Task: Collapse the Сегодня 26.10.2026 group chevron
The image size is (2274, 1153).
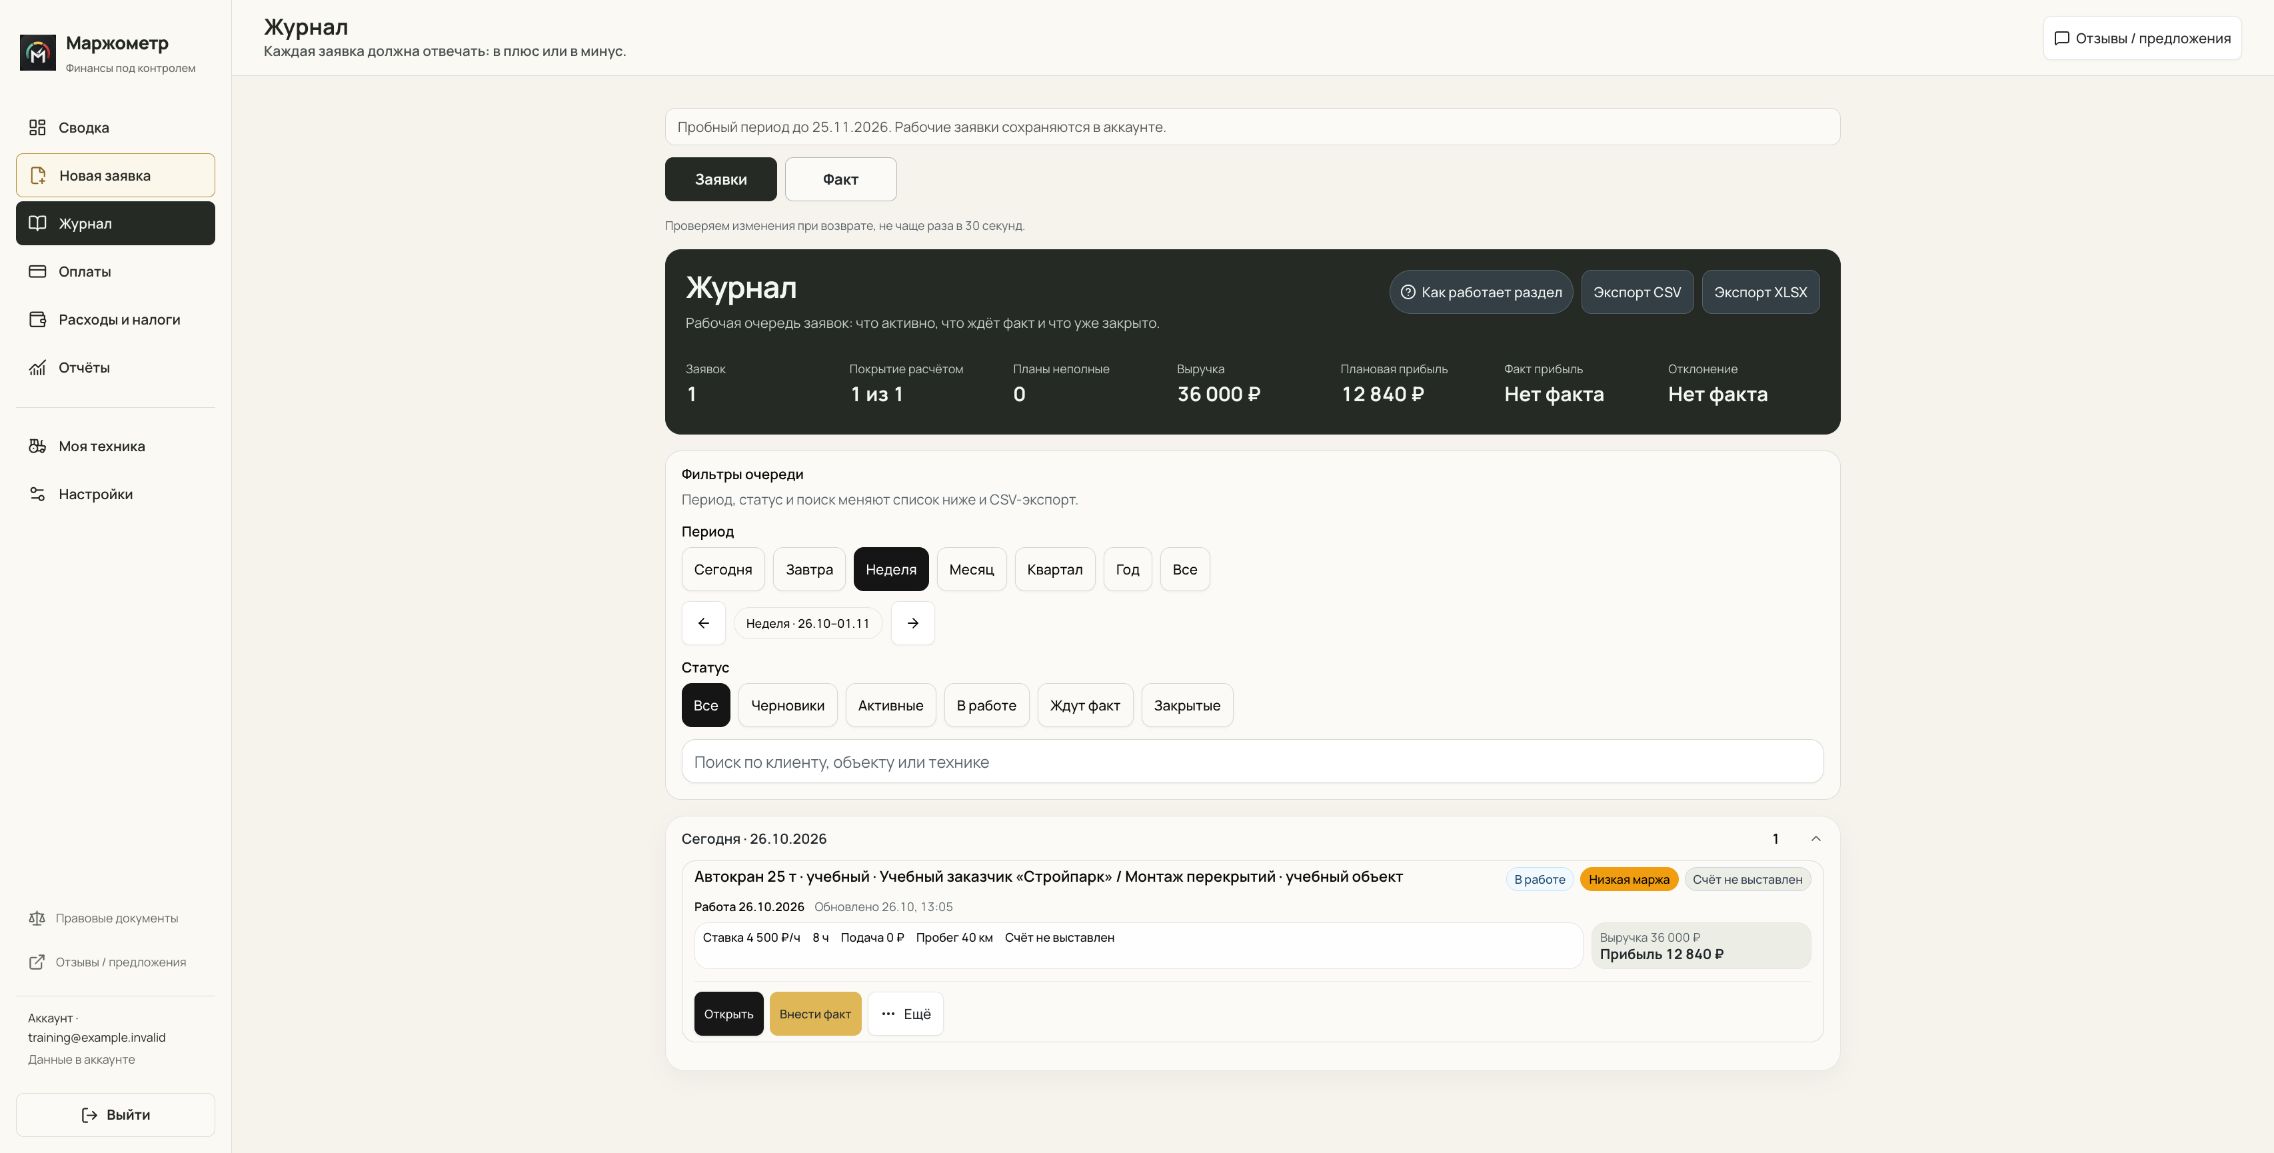Action: 1816,839
